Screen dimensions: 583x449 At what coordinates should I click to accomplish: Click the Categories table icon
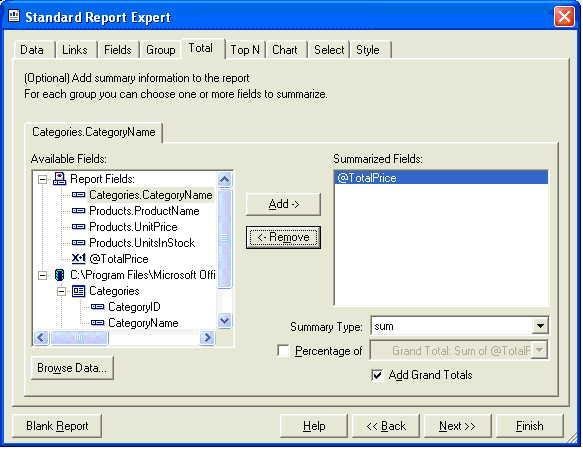(78, 291)
